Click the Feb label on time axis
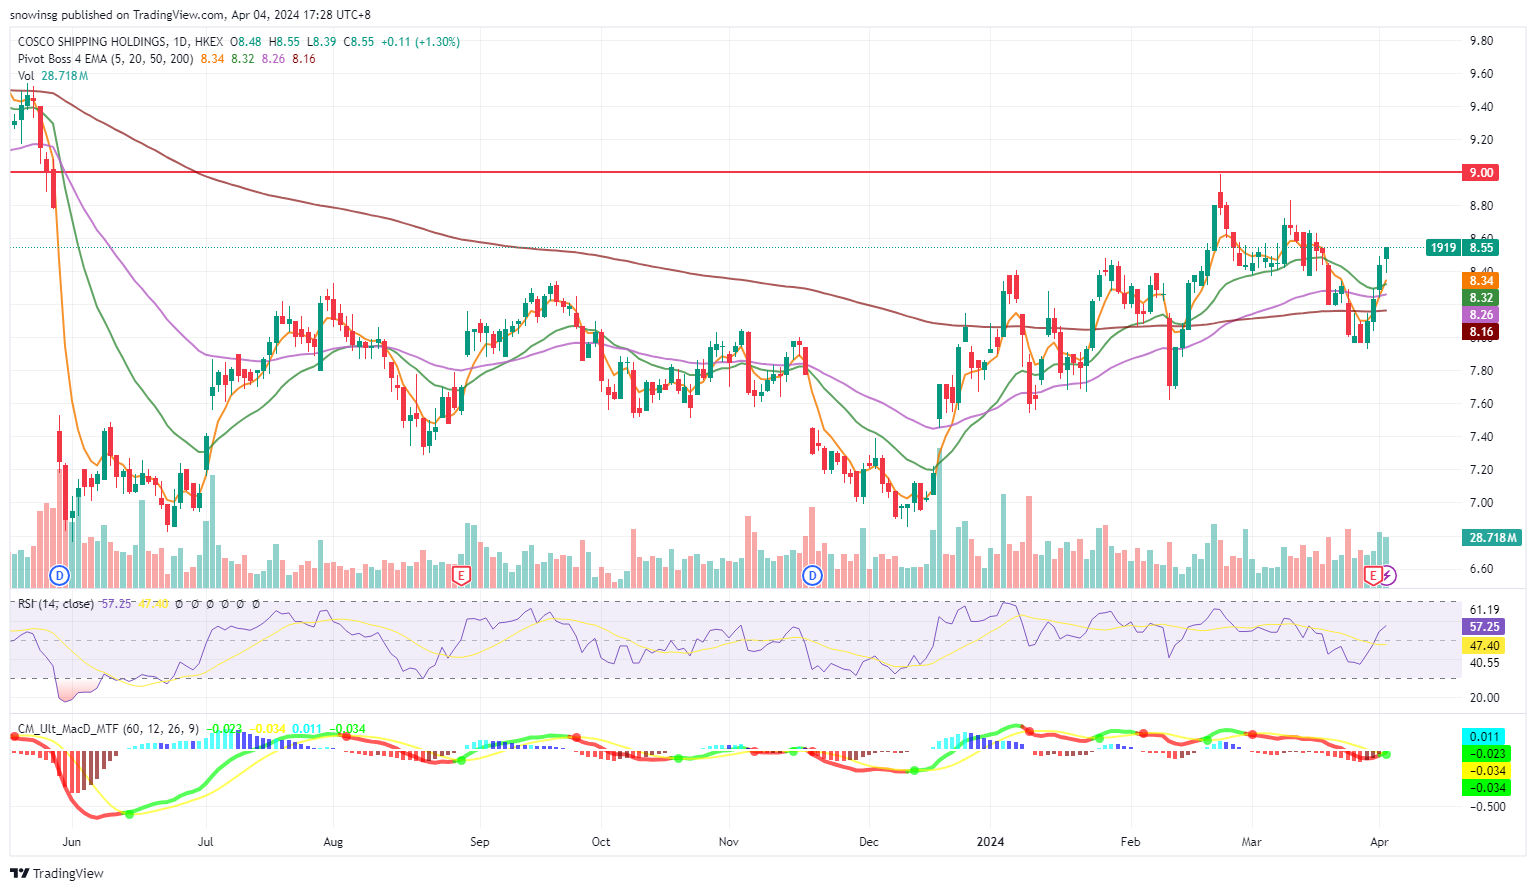Viewport: 1536px width, 891px height. click(1131, 842)
